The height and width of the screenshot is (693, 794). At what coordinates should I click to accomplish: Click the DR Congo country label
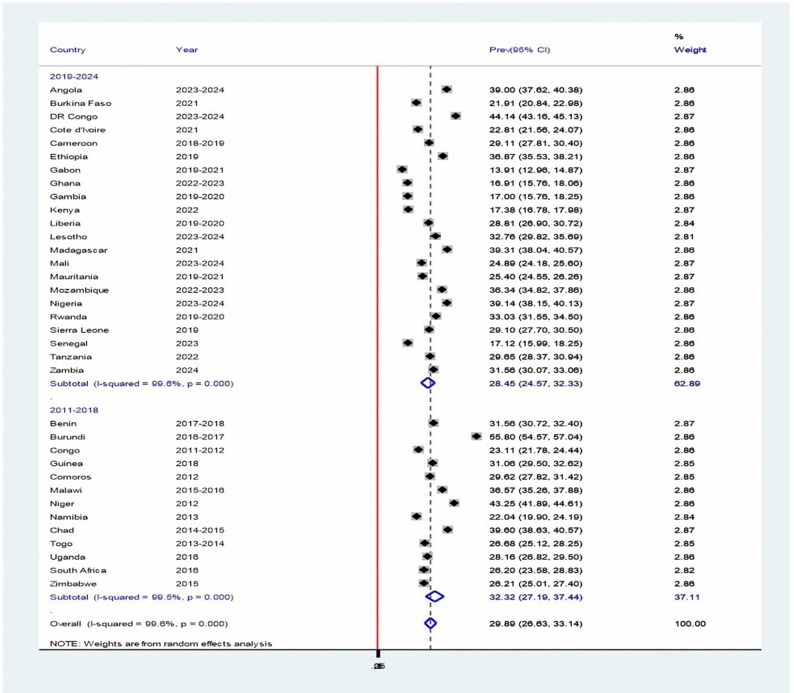tap(73, 116)
